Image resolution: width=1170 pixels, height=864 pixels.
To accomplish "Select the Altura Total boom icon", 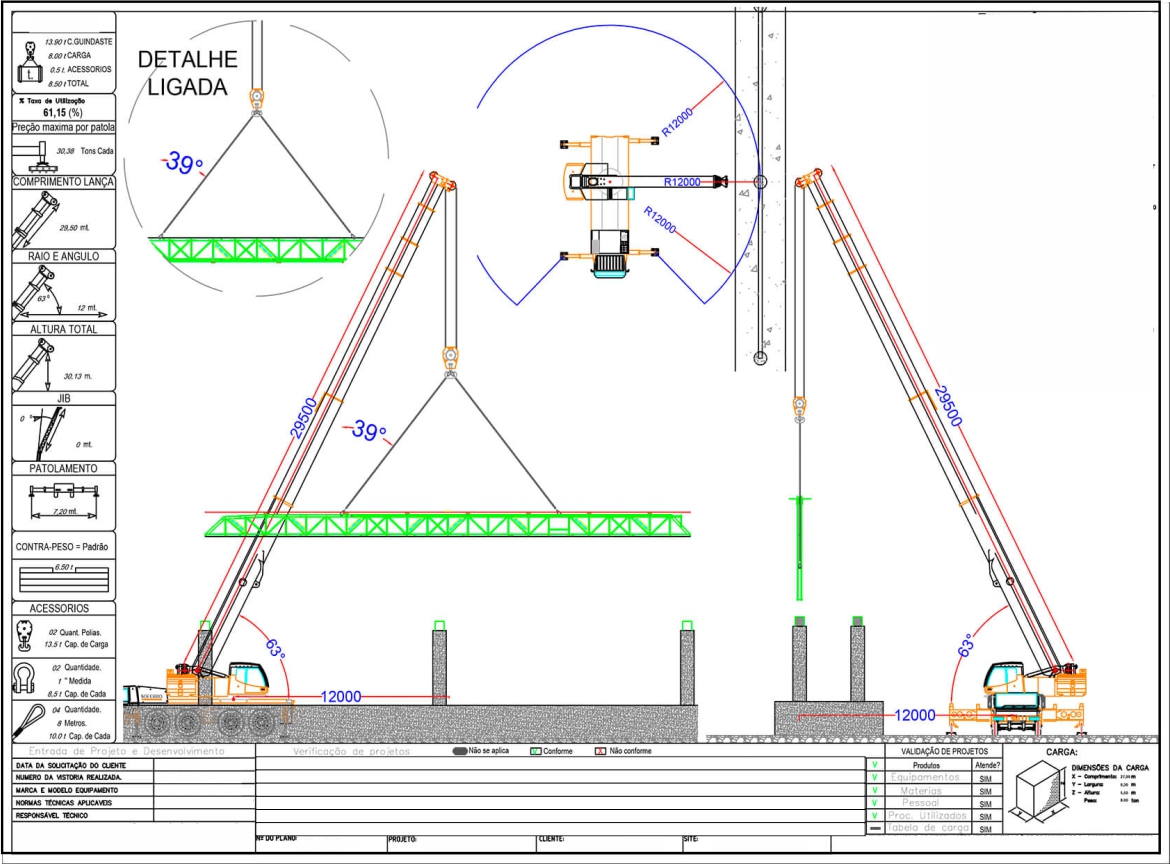I will [x=34, y=364].
